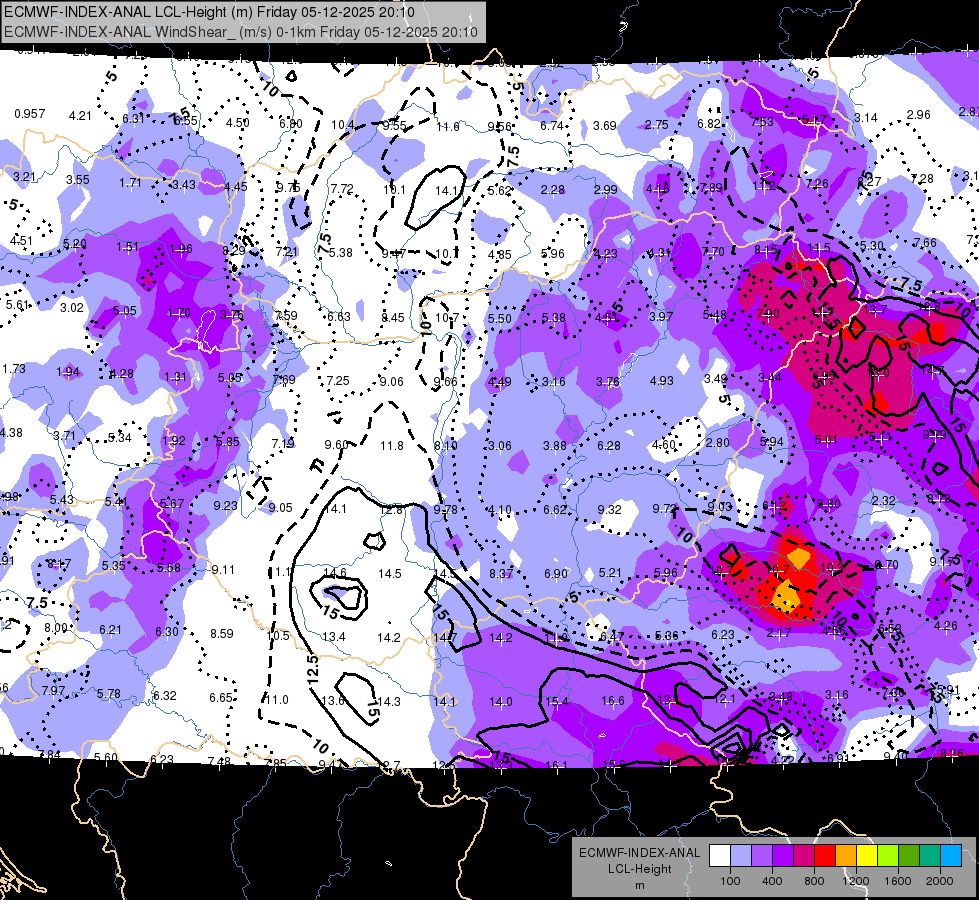Click the light lavender legend swatch
979x900 pixels.
[740, 856]
